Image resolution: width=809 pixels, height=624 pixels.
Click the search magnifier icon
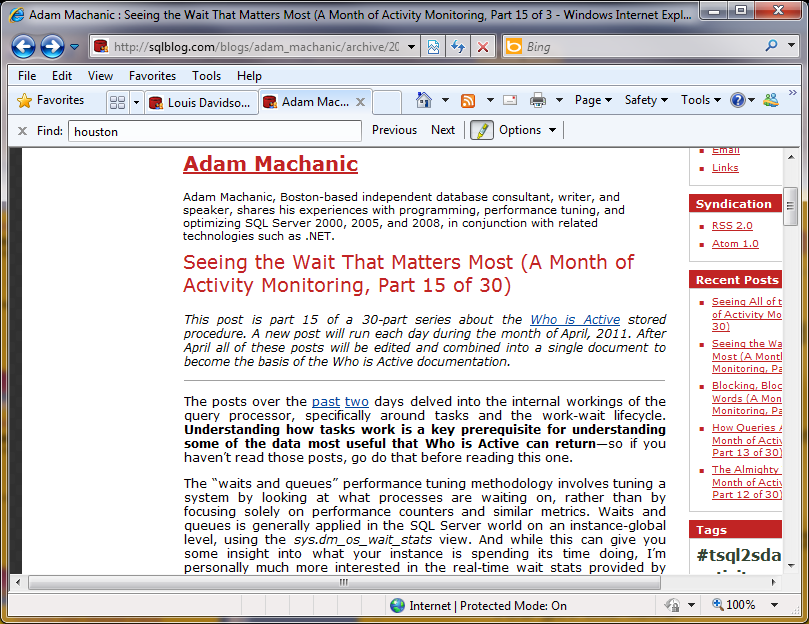pos(771,46)
